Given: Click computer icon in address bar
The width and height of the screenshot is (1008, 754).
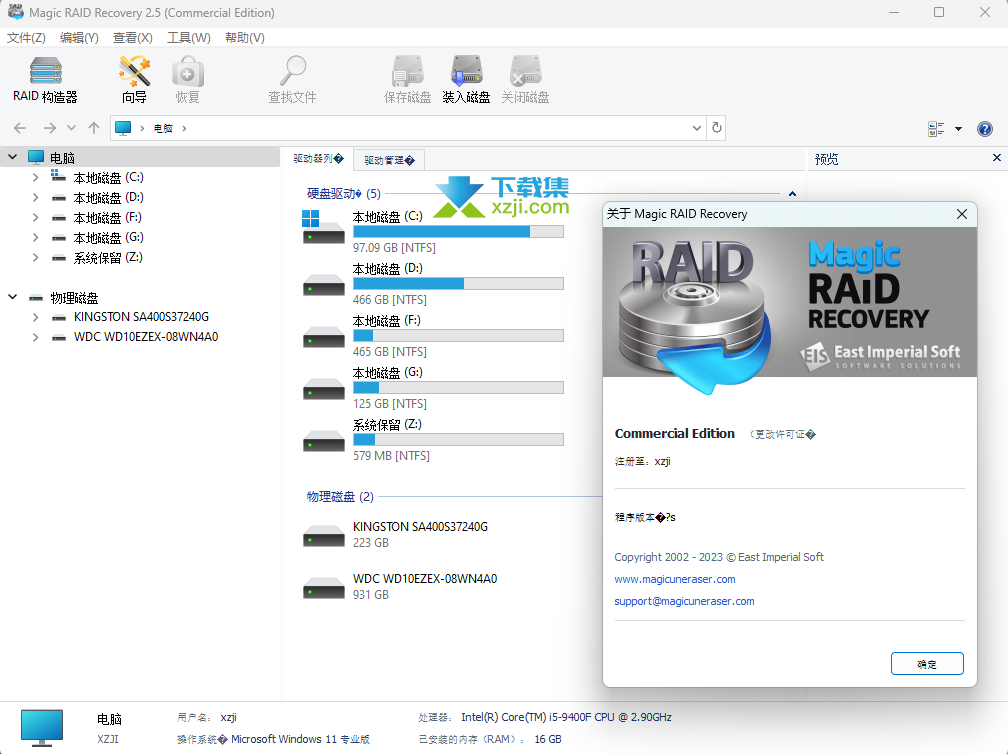Looking at the screenshot, I should point(123,128).
